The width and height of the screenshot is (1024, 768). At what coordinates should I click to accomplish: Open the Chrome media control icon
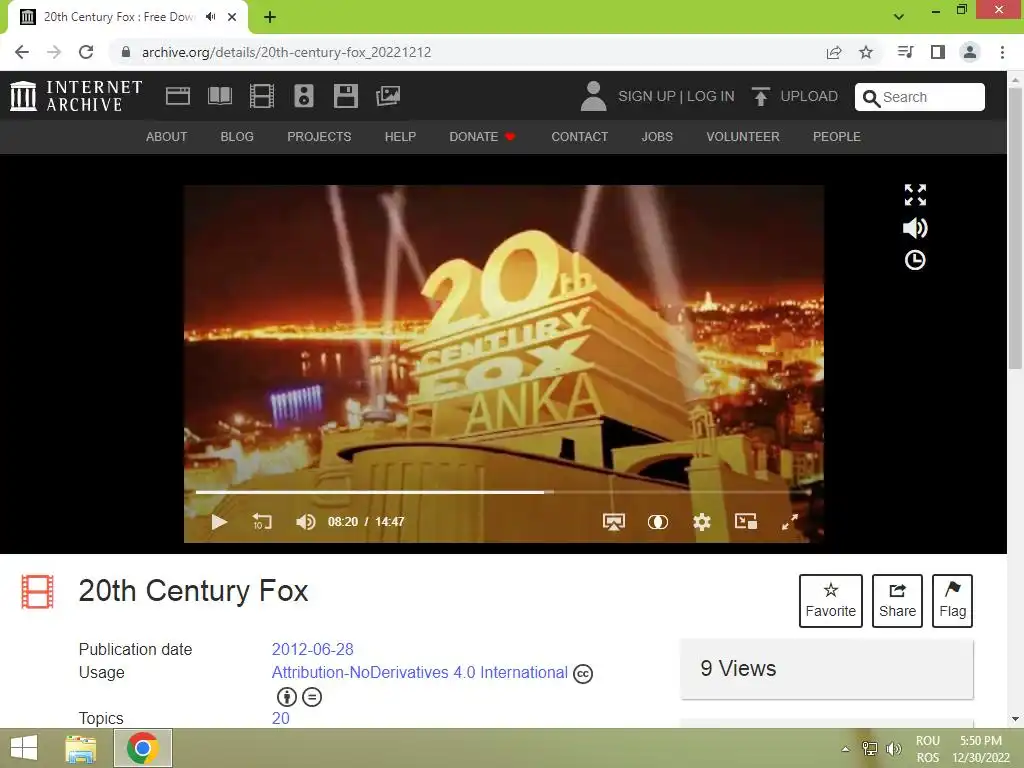tap(905, 52)
